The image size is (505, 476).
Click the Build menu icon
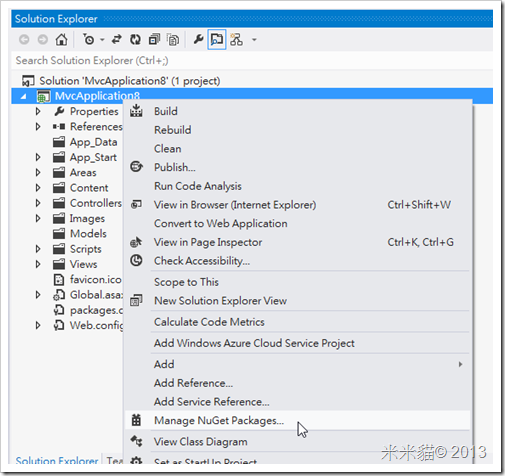click(x=136, y=111)
